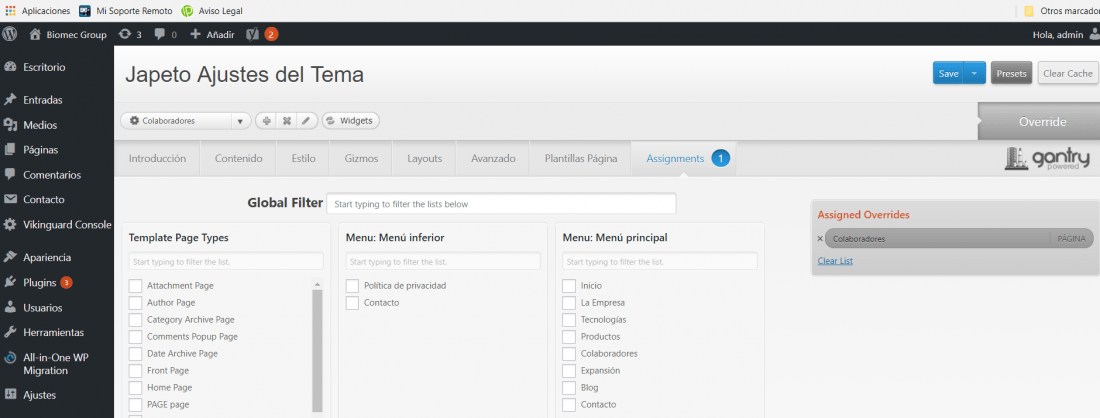Open Páginas in the sidebar
Screen dimensions: 1100x418
coord(41,149)
